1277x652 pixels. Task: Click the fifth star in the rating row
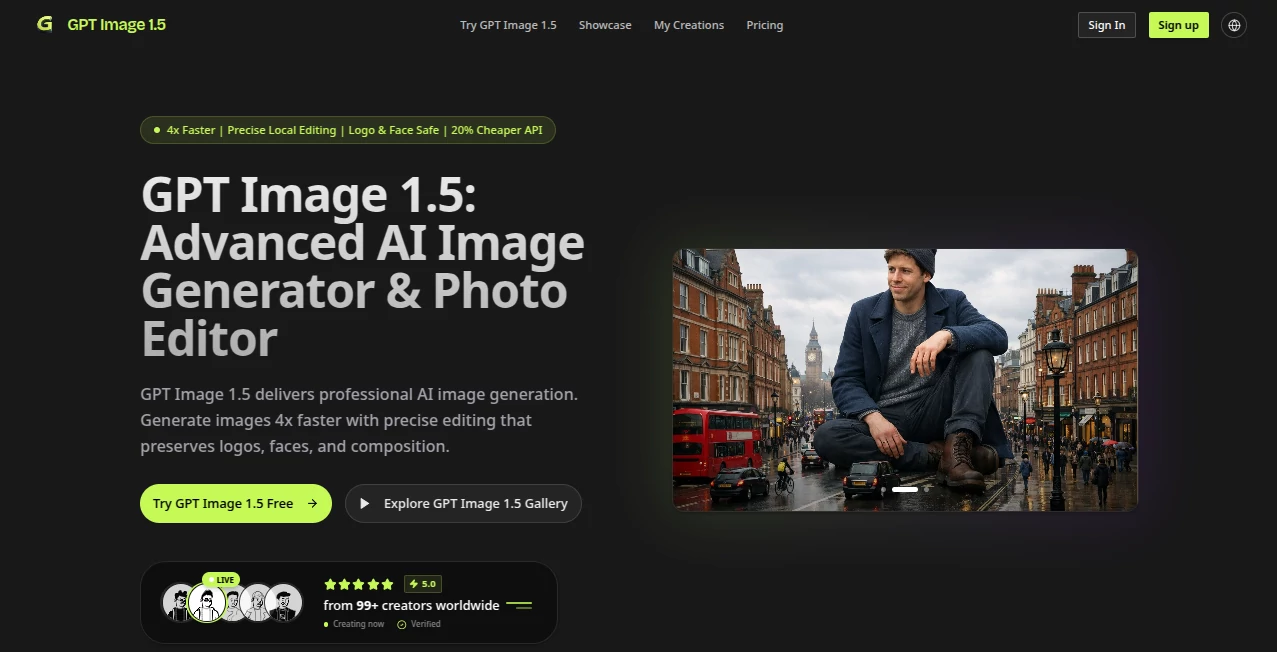pyautogui.click(x=387, y=583)
